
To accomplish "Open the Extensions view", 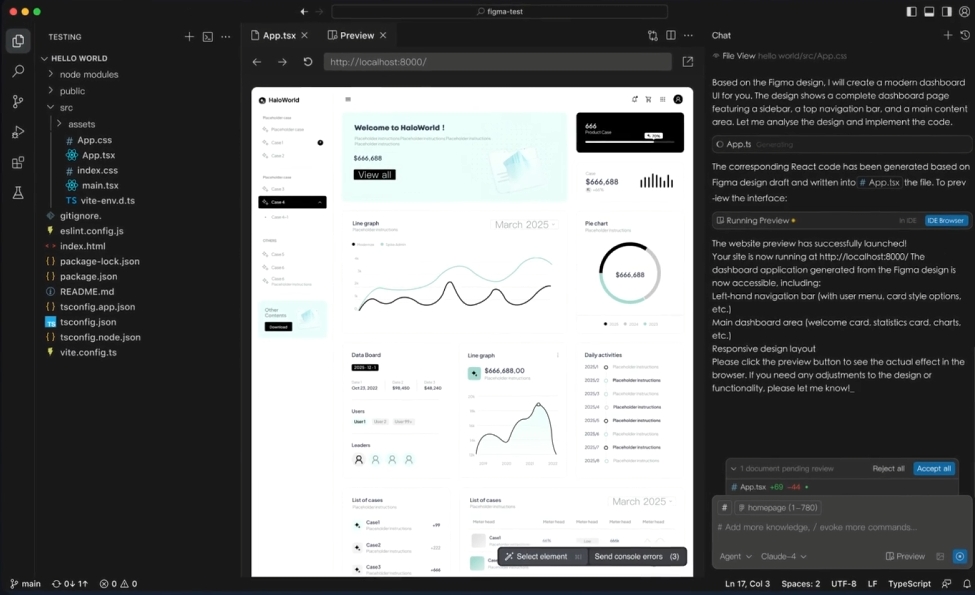I will point(18,162).
